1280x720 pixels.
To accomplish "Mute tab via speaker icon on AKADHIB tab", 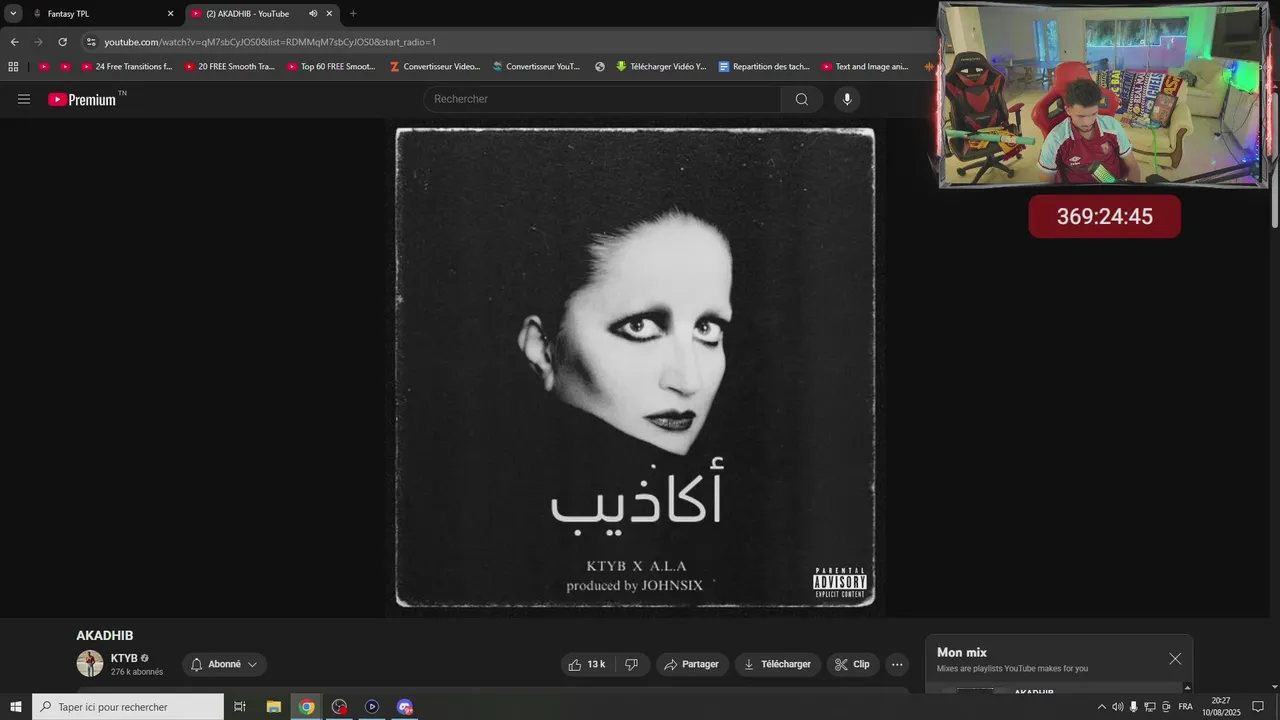I will [313, 14].
